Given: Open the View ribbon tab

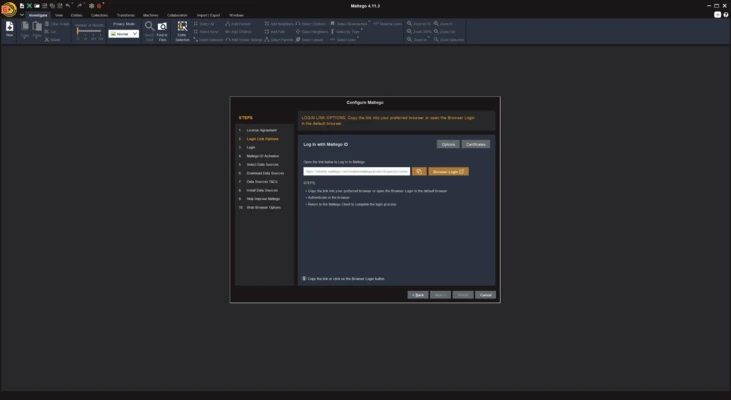Looking at the screenshot, I should point(59,15).
